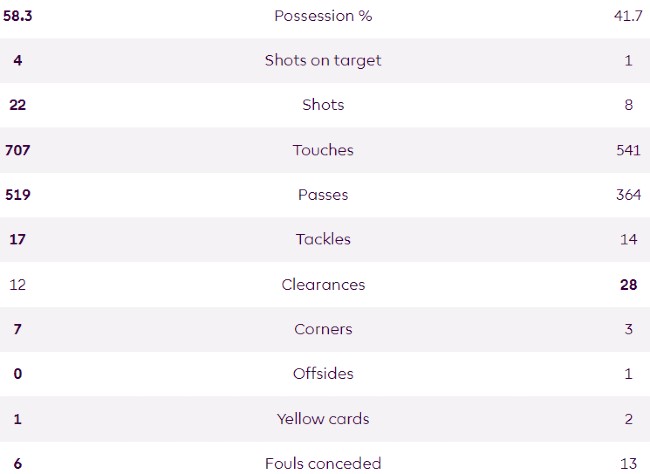This screenshot has width=650, height=474.
Task: Click the 519 passes value
Action: click(x=18, y=195)
